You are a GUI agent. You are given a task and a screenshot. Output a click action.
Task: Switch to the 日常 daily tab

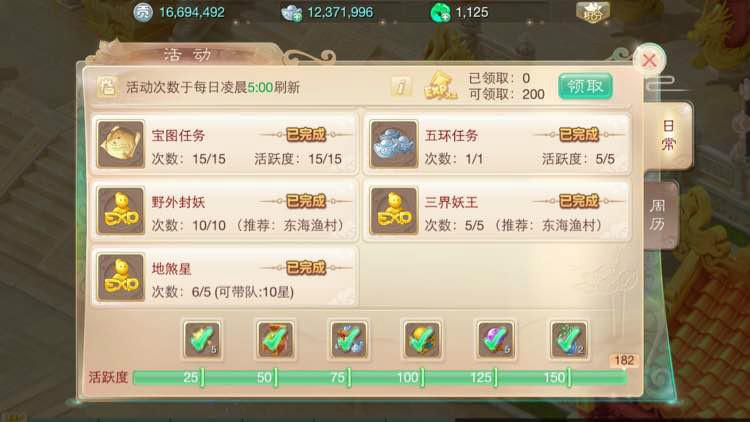[668, 136]
